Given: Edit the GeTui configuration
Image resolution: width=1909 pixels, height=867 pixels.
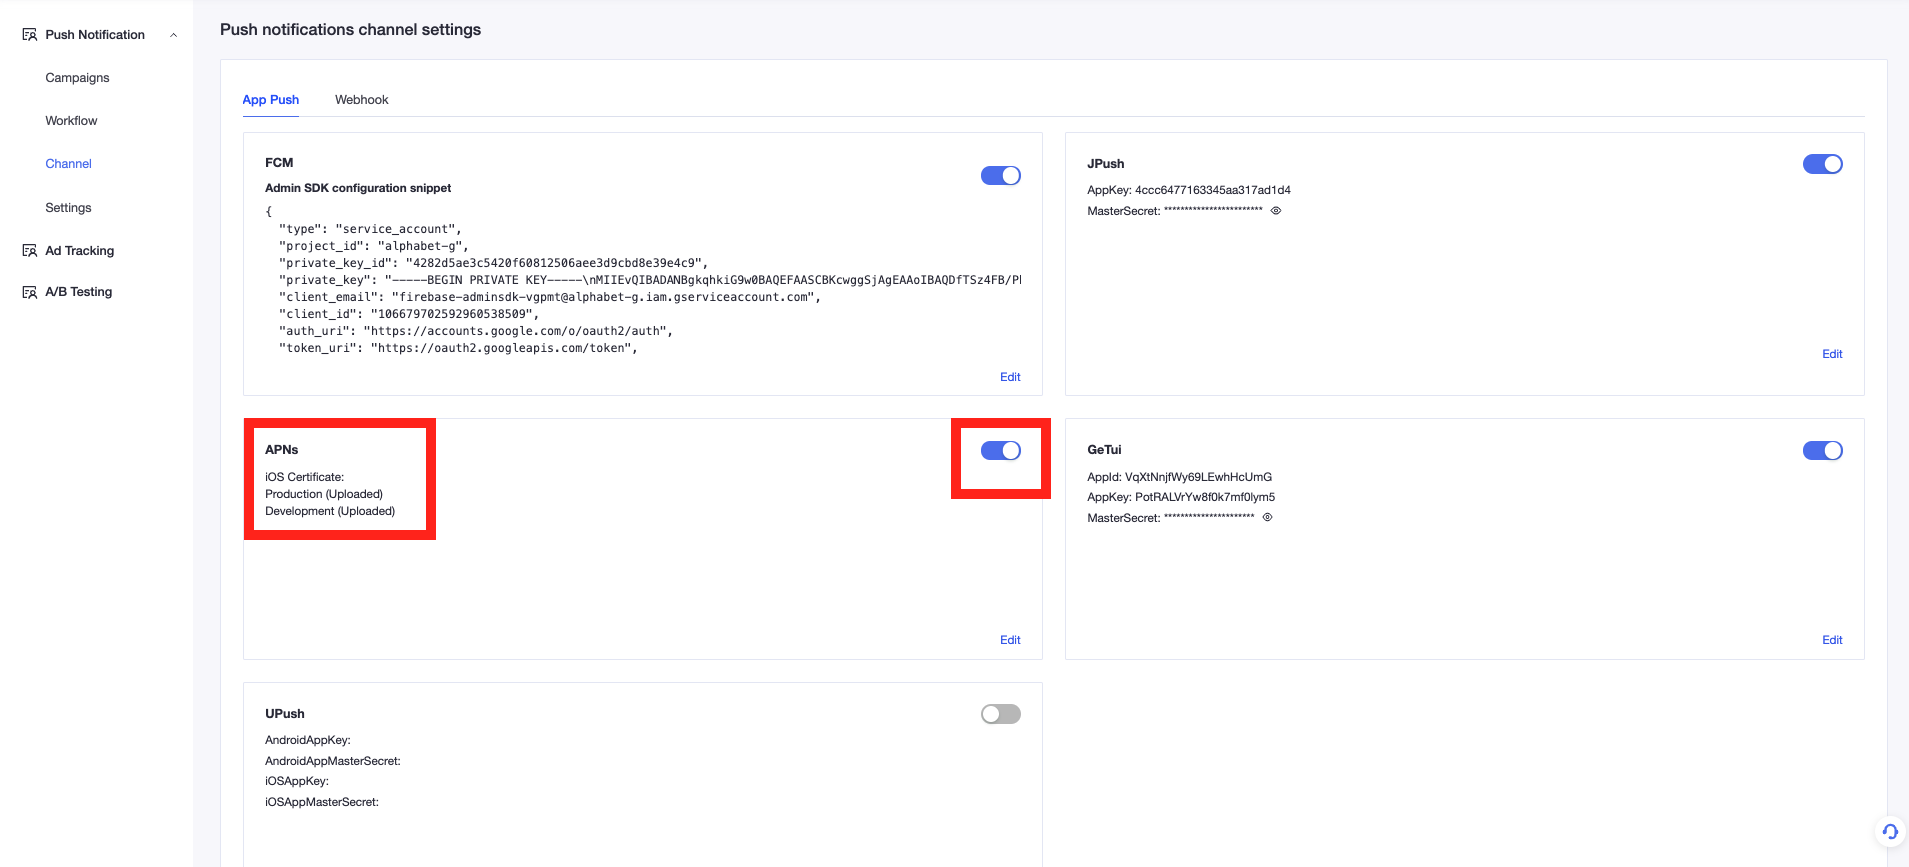Looking at the screenshot, I should point(1832,640).
